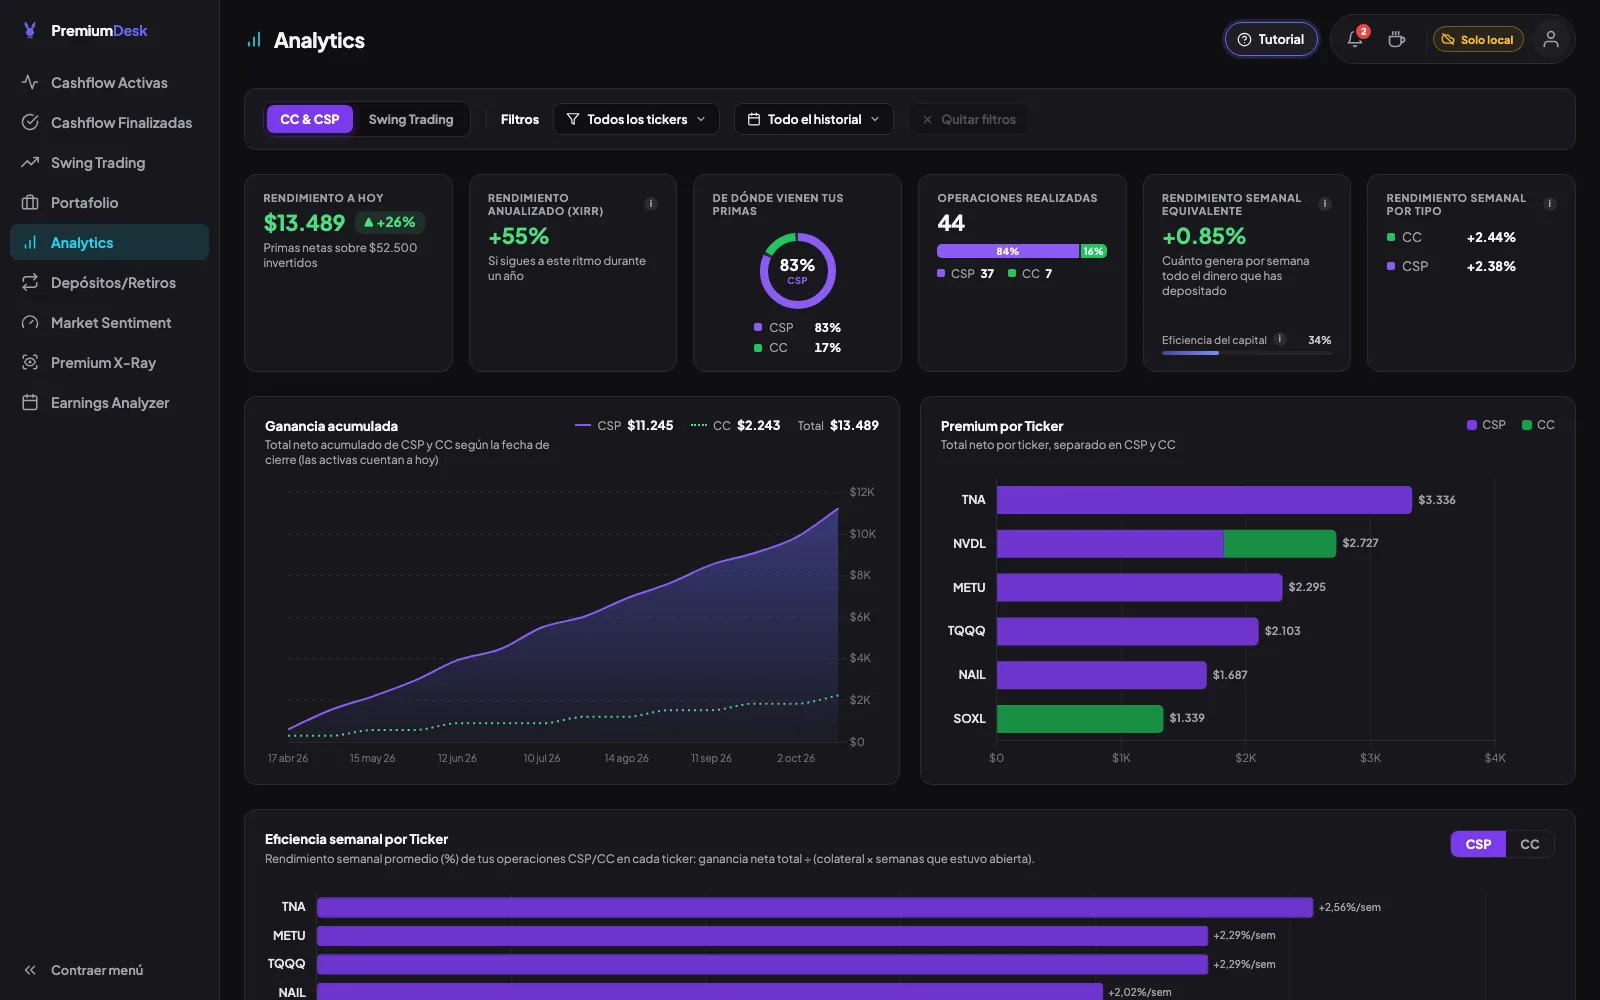Image resolution: width=1600 pixels, height=1000 pixels.
Task: Click the 83% CSP donut chart
Action: pos(797,271)
